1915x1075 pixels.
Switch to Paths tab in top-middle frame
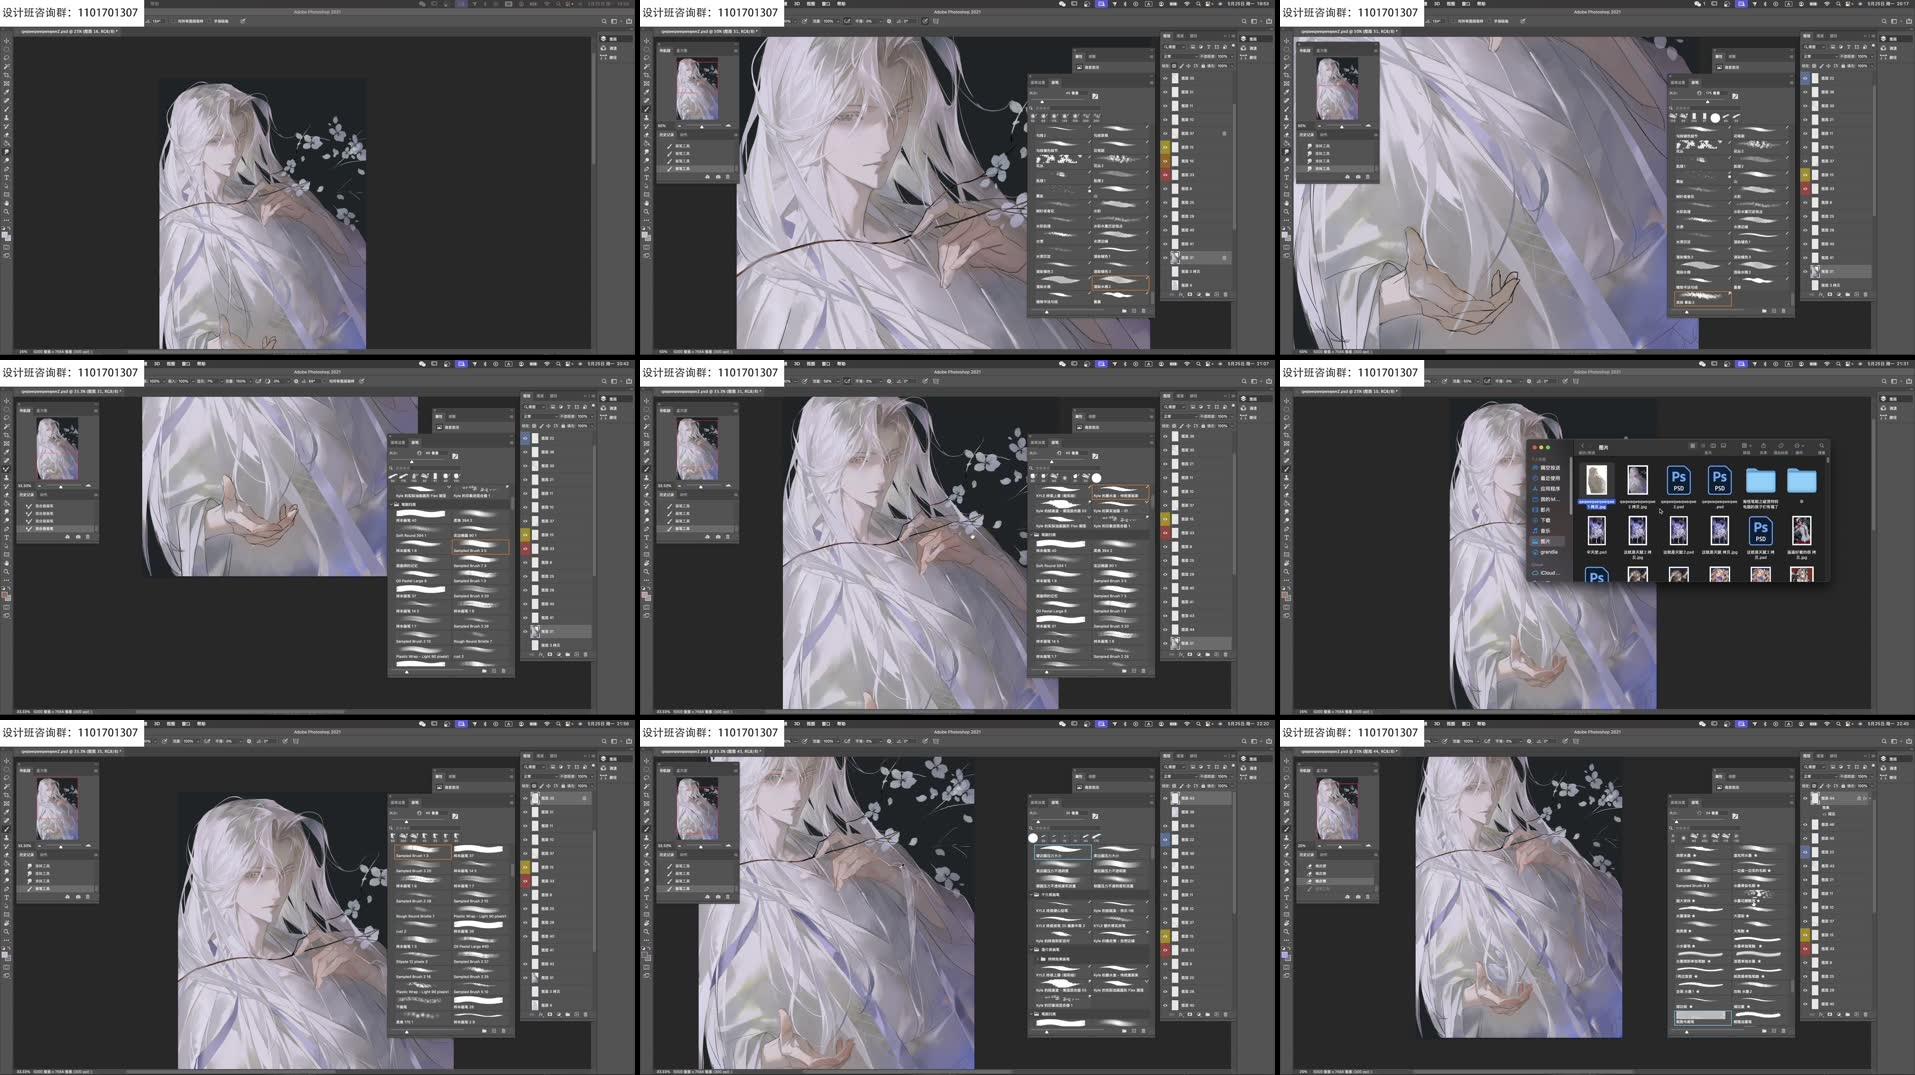[x=1194, y=37]
